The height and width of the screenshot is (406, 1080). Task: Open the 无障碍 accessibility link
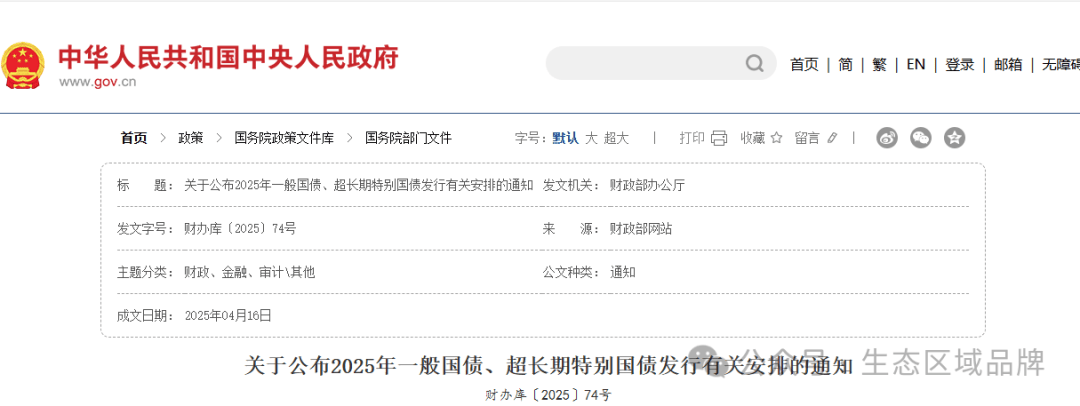tap(1061, 65)
